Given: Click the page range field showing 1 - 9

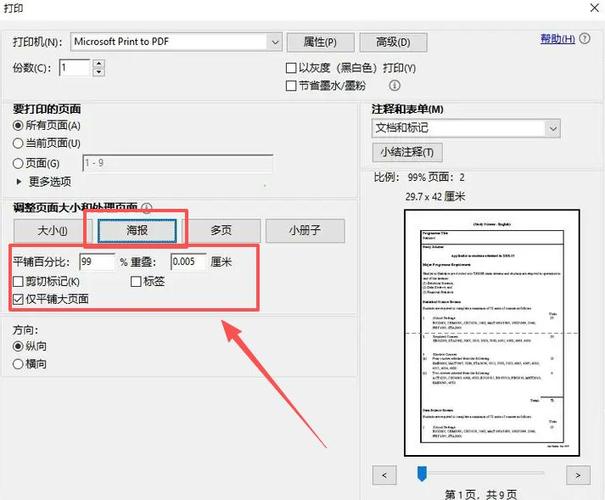Looking at the screenshot, I should coord(178,163).
